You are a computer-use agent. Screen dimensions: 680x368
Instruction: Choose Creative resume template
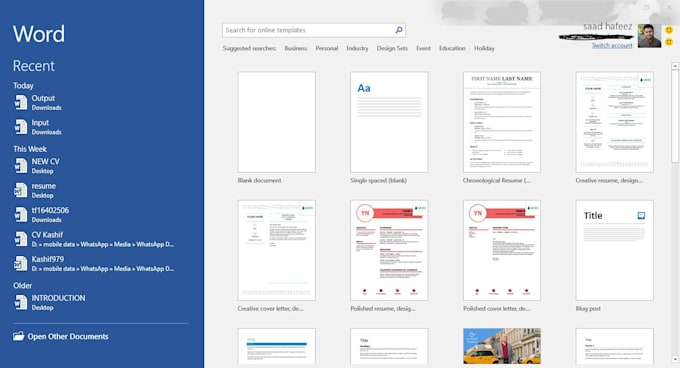[615, 122]
